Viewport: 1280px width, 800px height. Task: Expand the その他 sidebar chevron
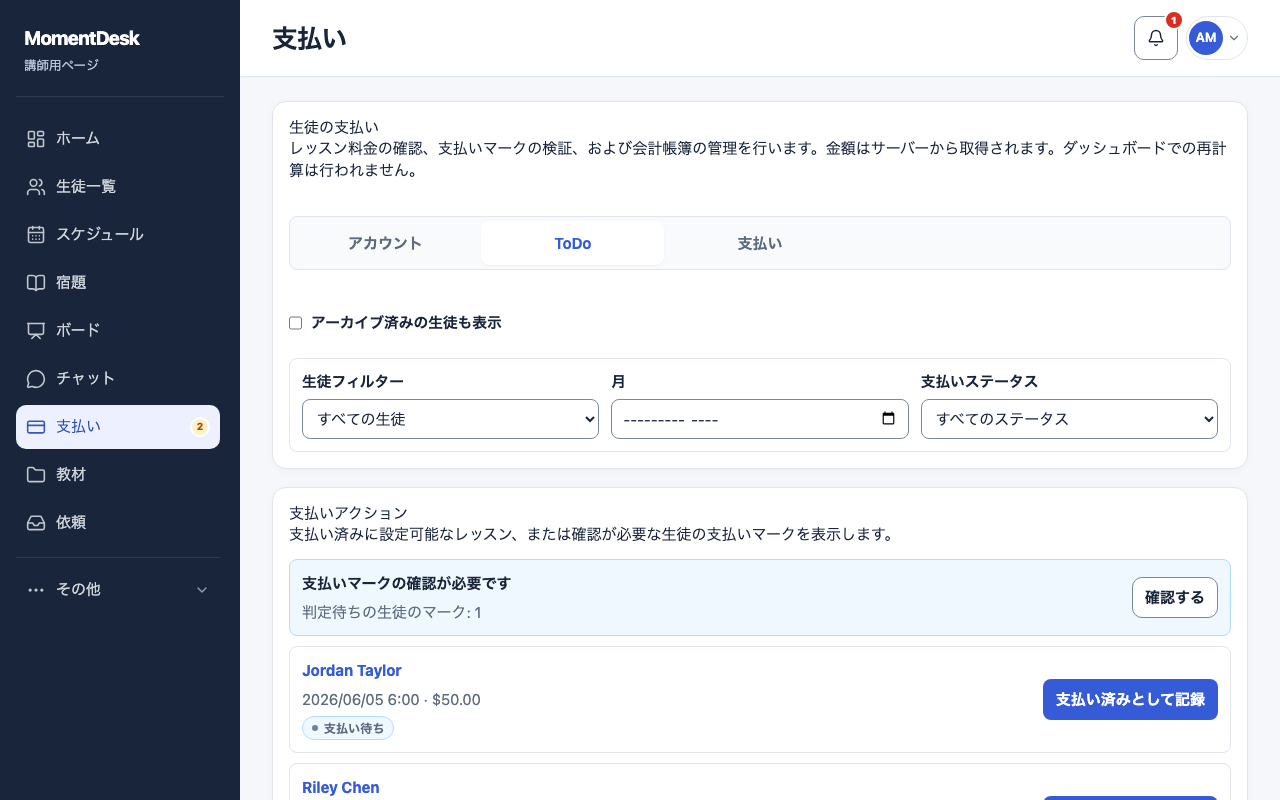(202, 590)
